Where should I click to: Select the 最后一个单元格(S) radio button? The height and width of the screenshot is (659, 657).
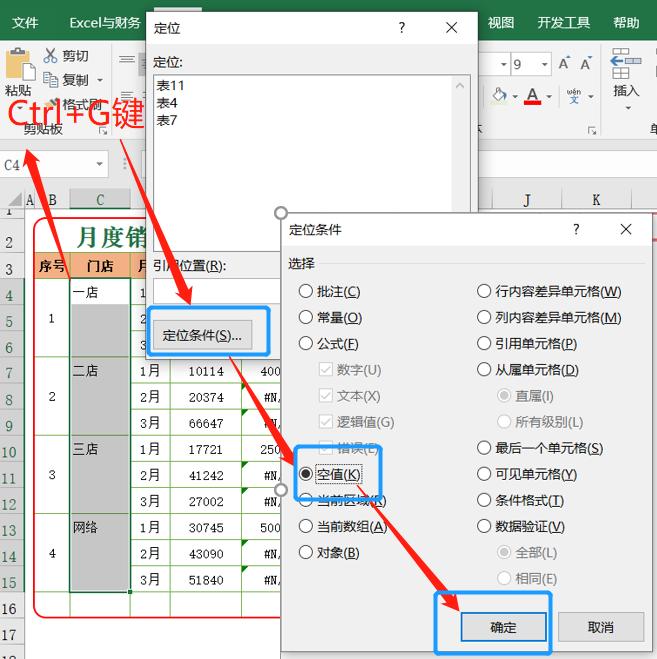tap(484, 448)
